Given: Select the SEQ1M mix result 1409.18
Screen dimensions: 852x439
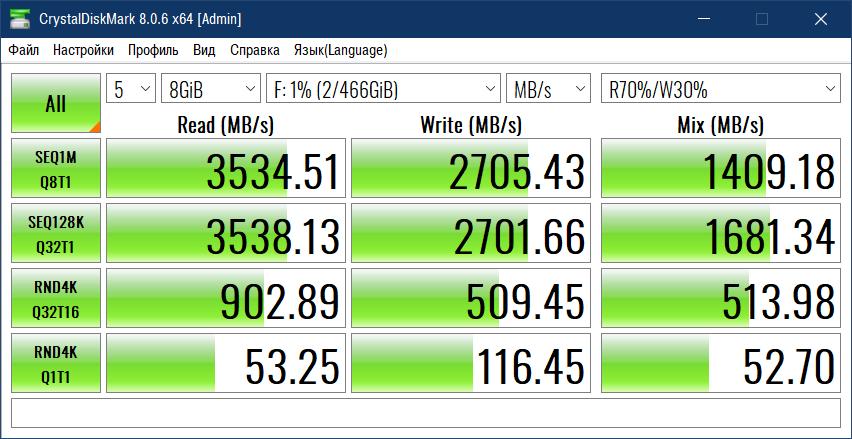Looking at the screenshot, I should (x=721, y=168).
